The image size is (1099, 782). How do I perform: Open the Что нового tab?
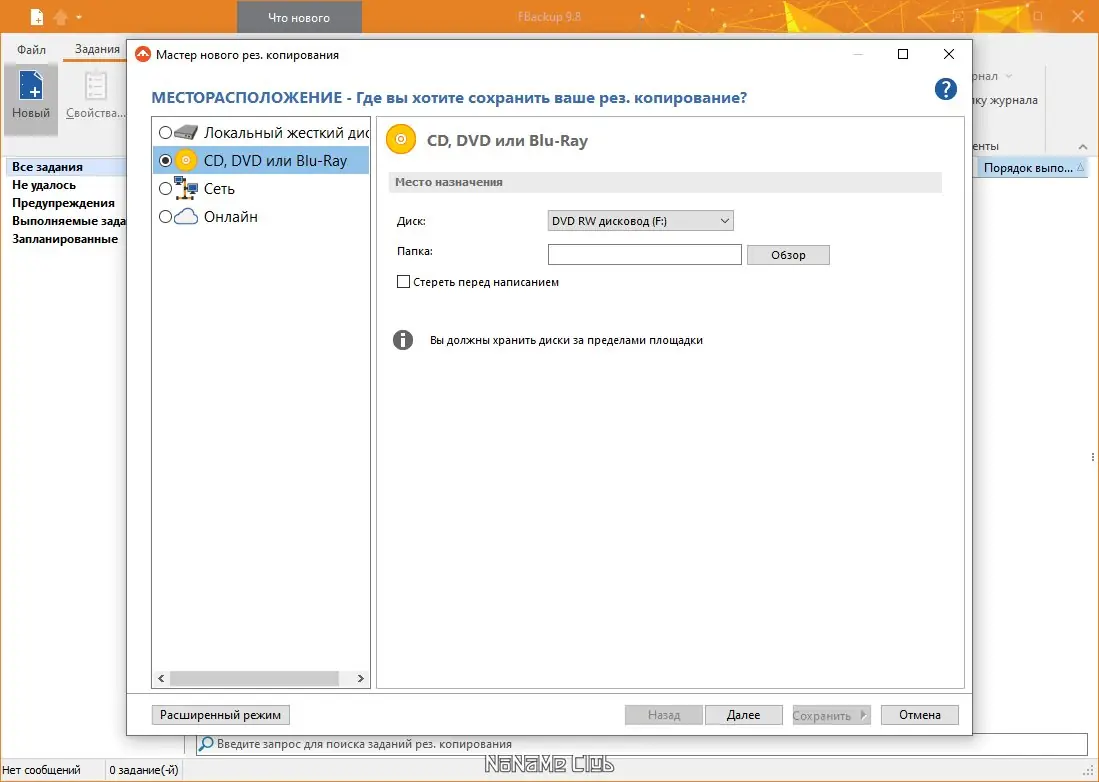pyautogui.click(x=299, y=18)
